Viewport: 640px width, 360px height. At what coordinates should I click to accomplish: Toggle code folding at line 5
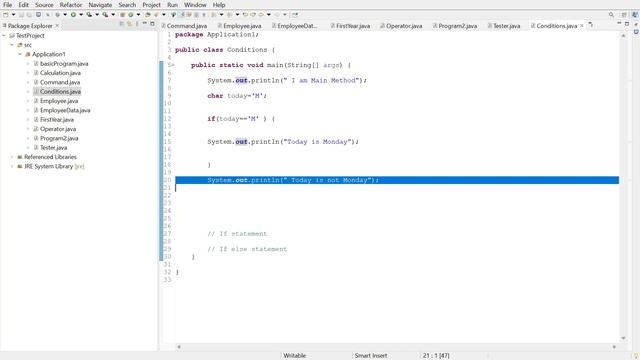click(x=172, y=65)
